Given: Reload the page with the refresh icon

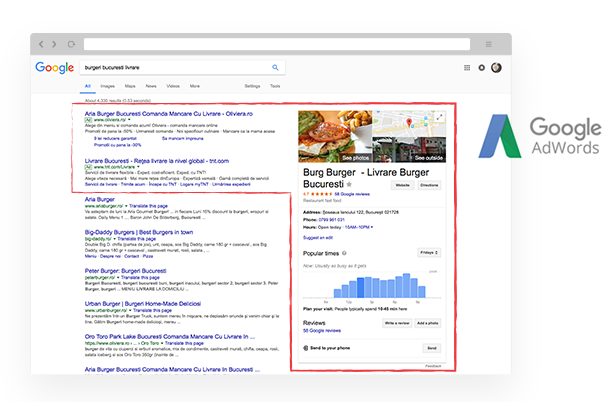Looking at the screenshot, I should coord(71,44).
